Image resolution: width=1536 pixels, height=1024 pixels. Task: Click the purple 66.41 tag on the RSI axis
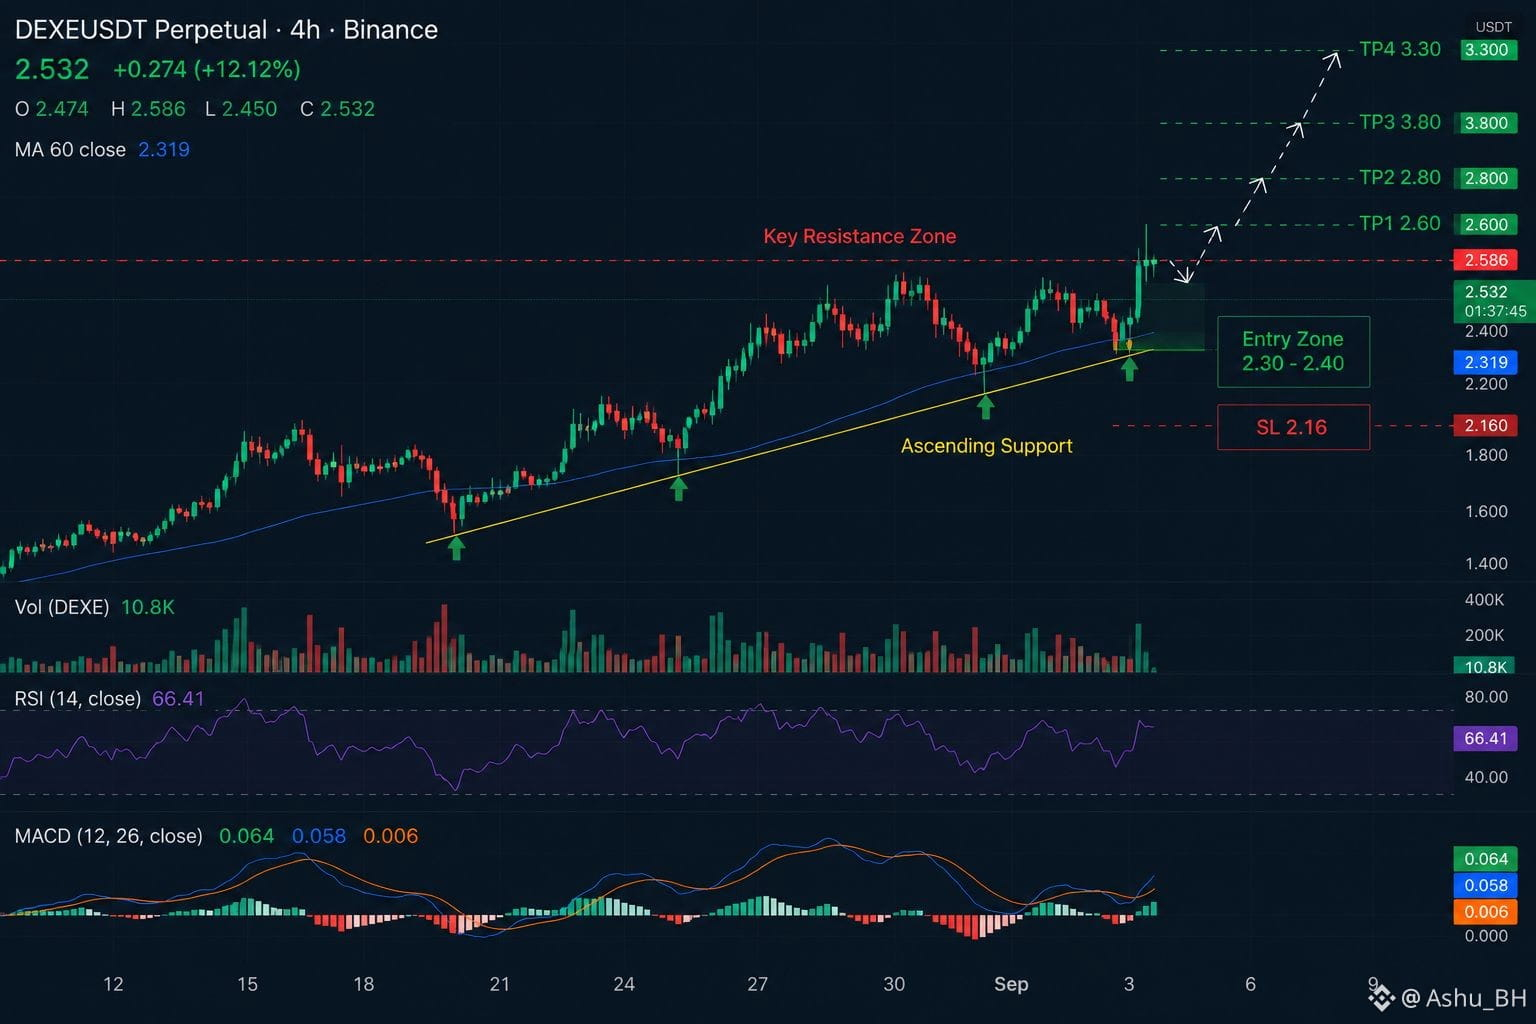(1486, 739)
